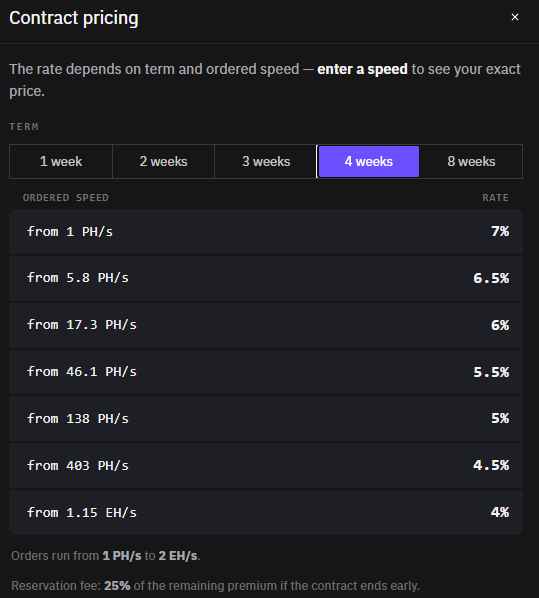Select the 1 week term
This screenshot has width=539, height=598.
61,161
